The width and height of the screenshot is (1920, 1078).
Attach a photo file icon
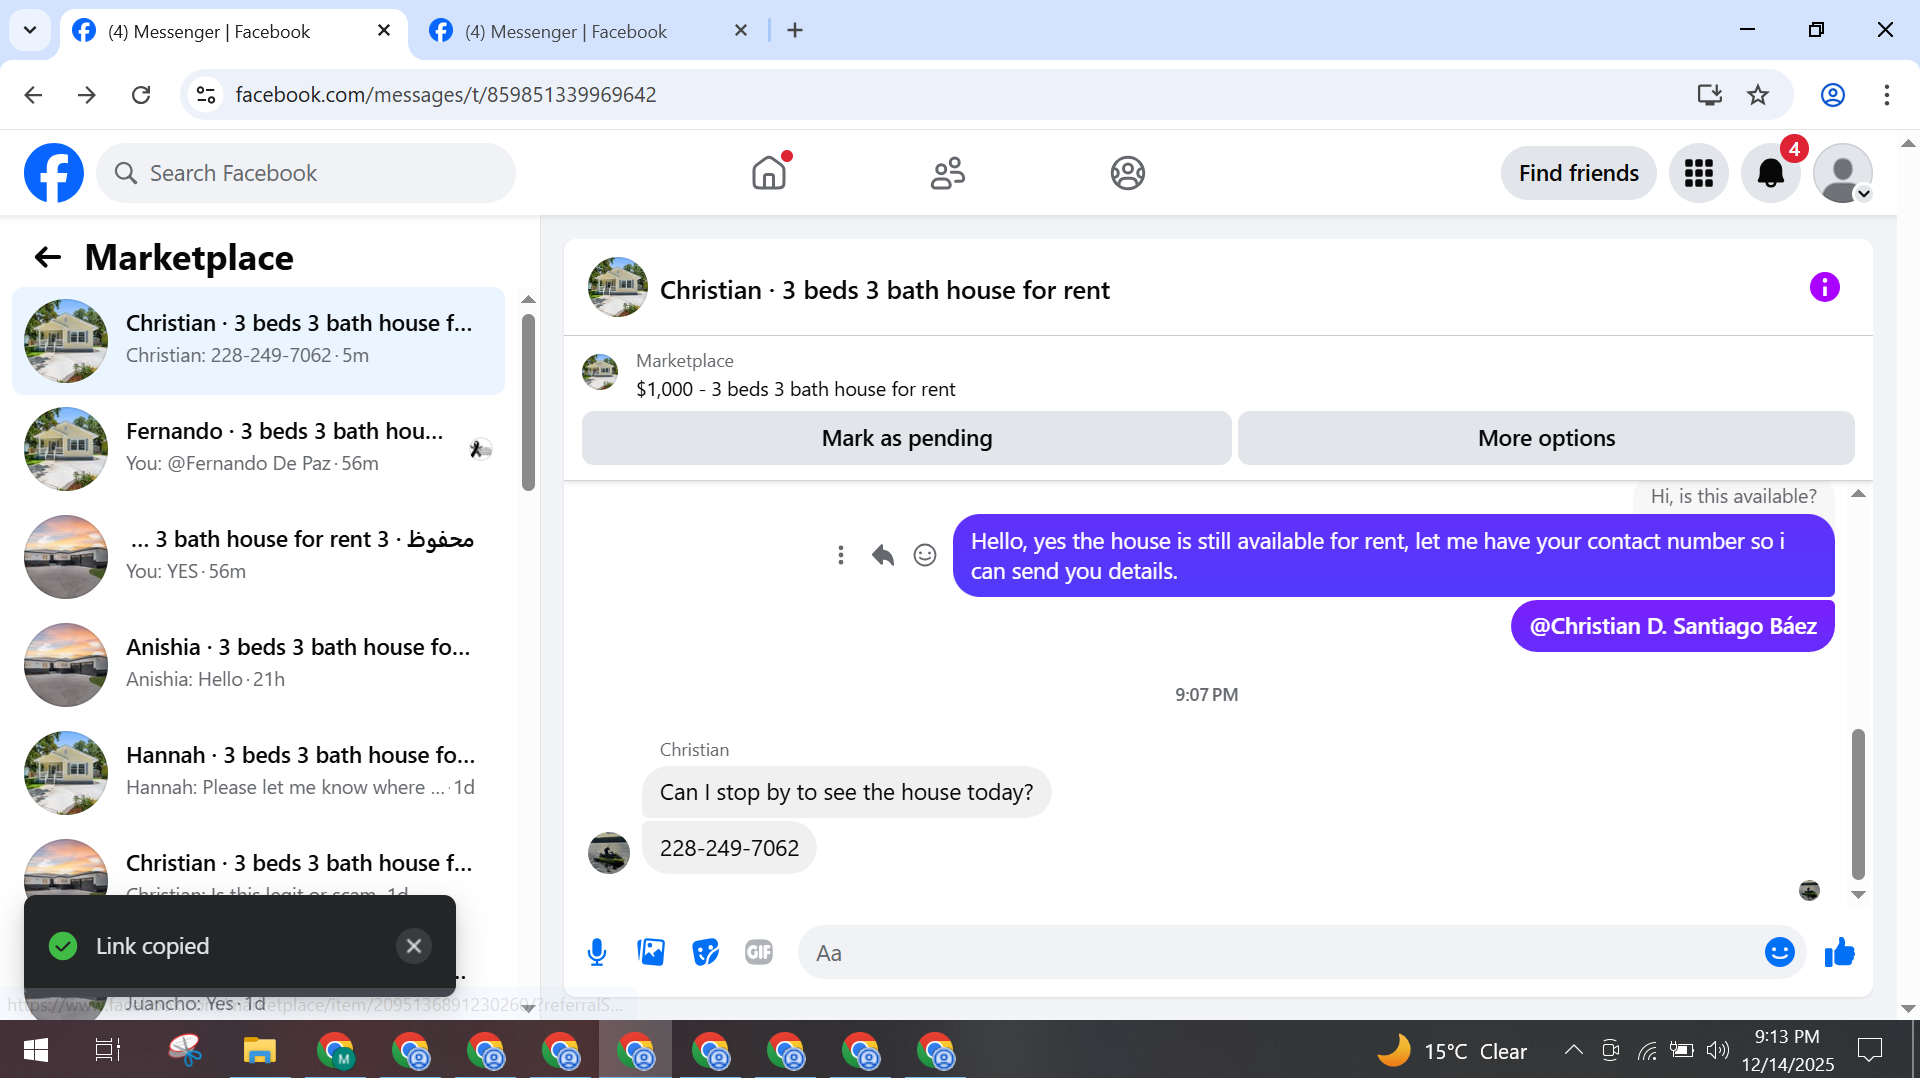click(651, 952)
